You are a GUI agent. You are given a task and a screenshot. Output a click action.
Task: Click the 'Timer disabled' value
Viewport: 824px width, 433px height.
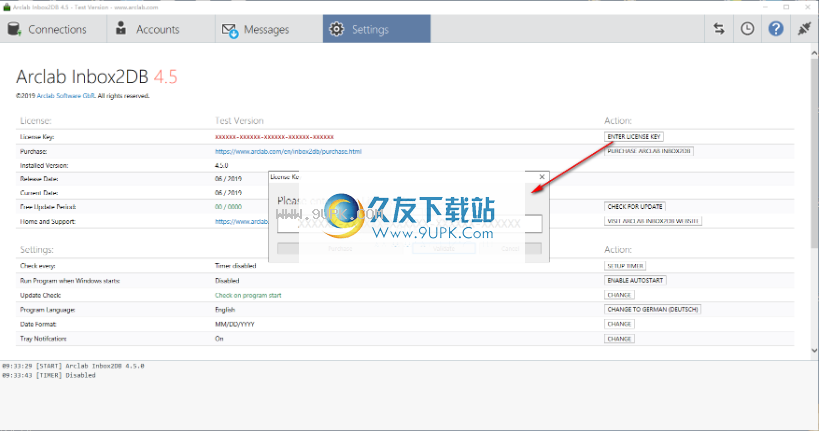point(235,266)
